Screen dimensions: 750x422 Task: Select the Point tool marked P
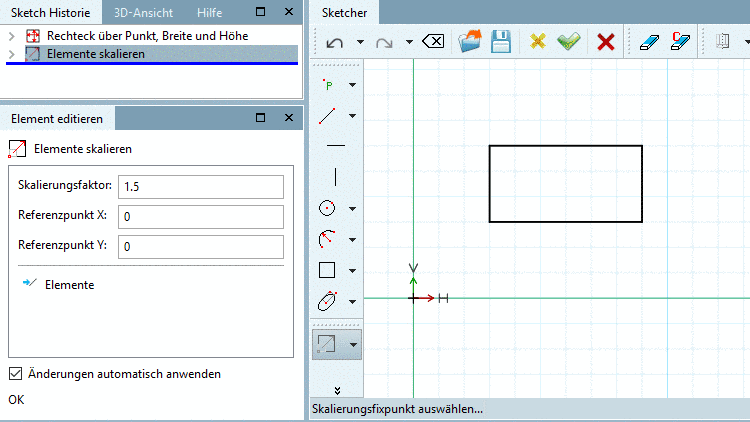pyautogui.click(x=328, y=85)
